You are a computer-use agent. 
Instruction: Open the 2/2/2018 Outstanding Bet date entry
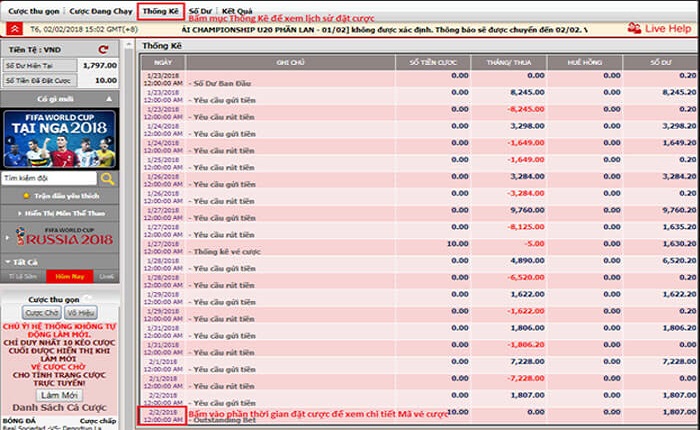(x=160, y=415)
